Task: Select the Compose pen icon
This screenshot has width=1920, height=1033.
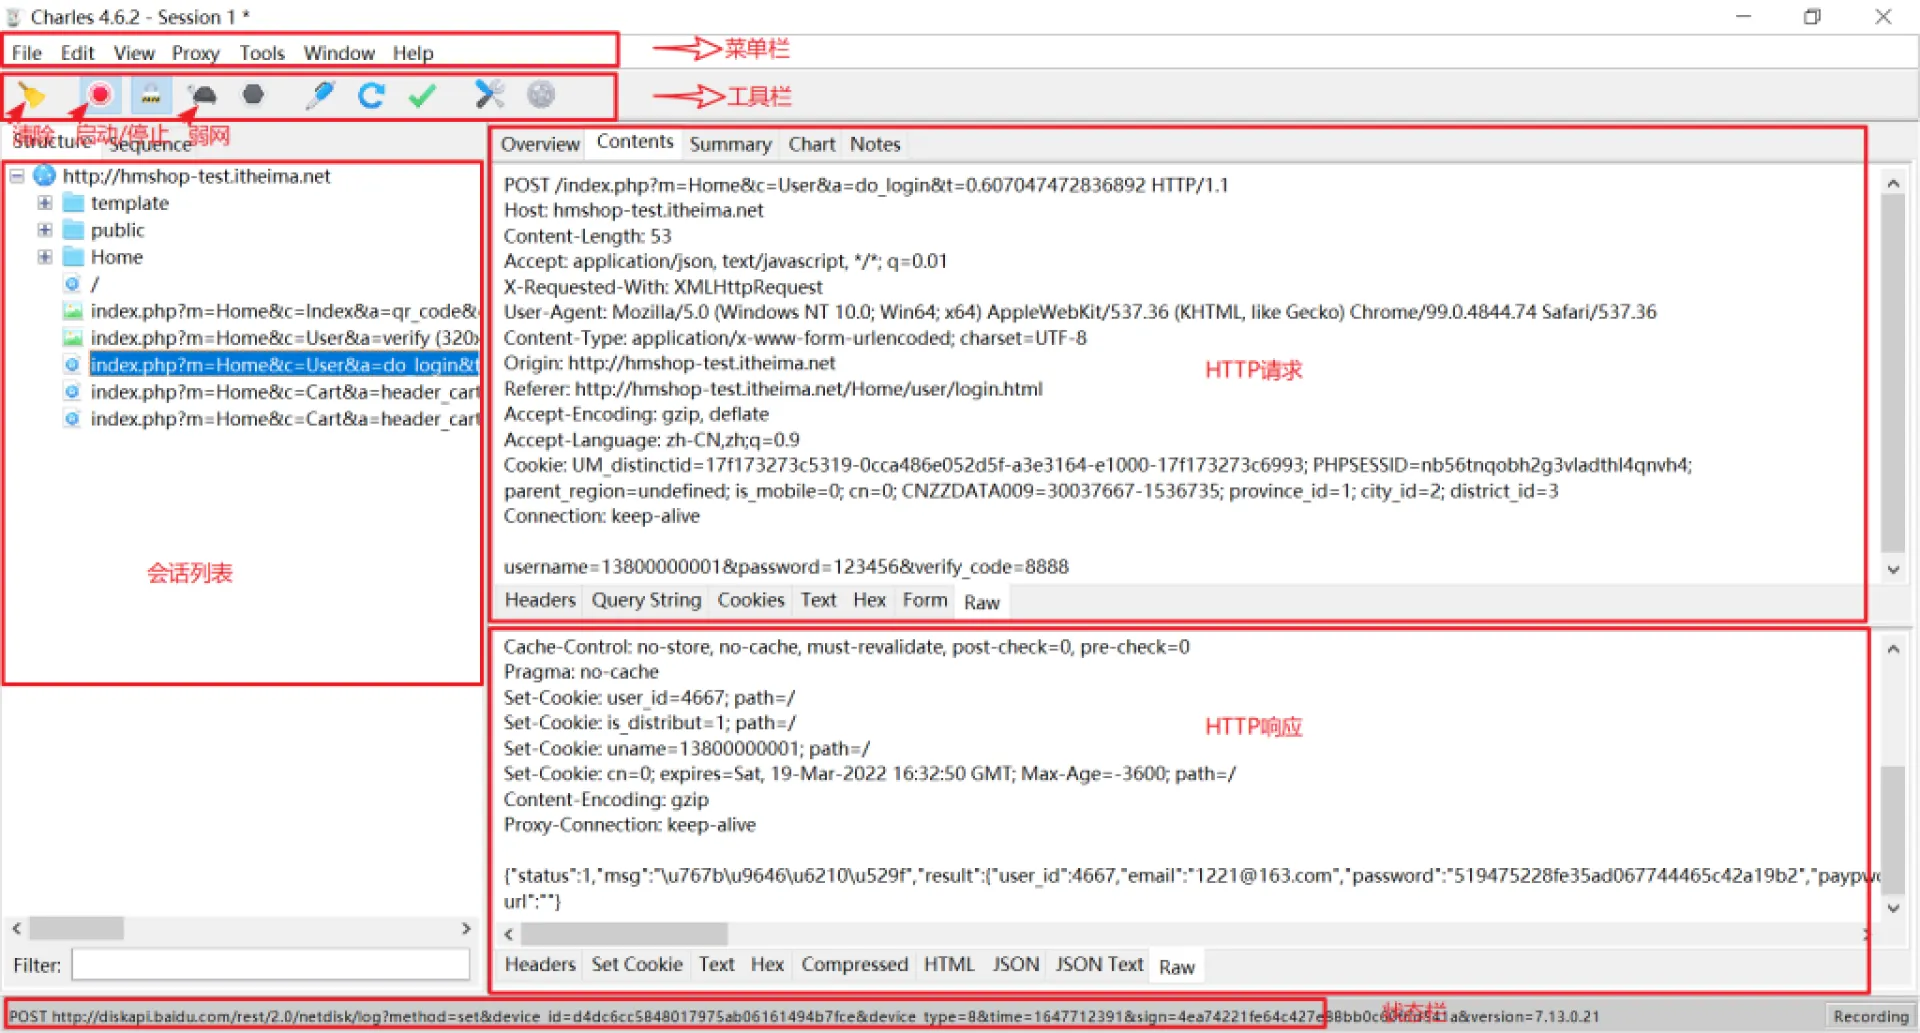Action: click(x=320, y=95)
